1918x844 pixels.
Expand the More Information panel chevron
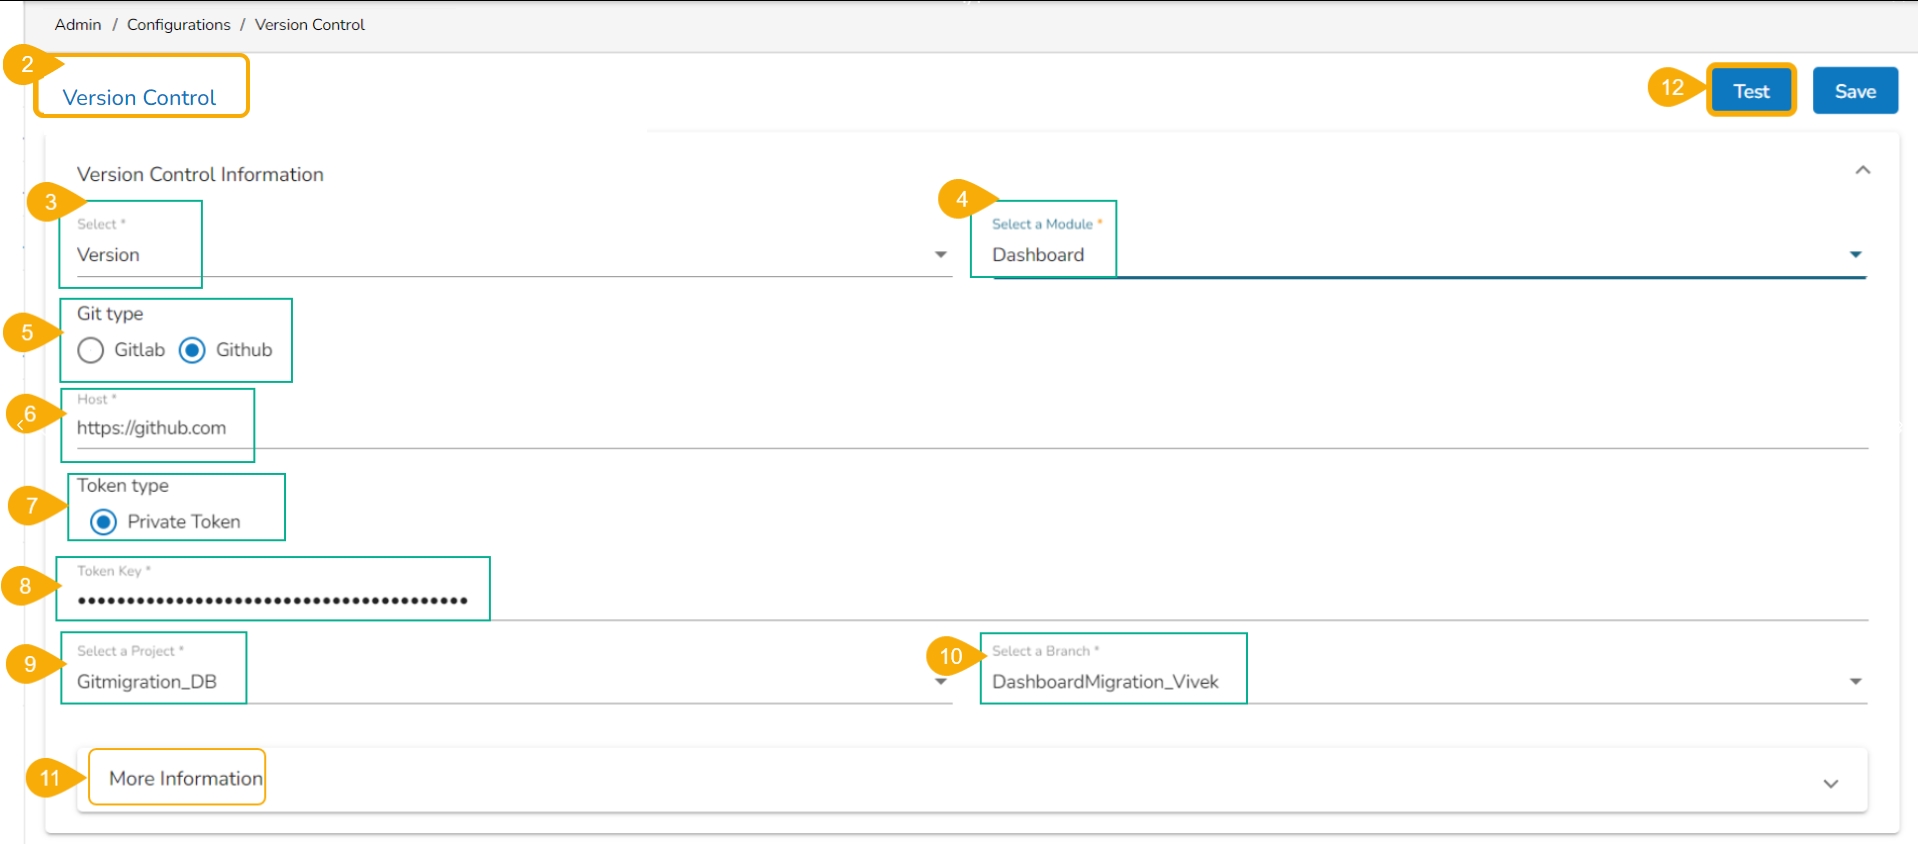[x=1830, y=784]
